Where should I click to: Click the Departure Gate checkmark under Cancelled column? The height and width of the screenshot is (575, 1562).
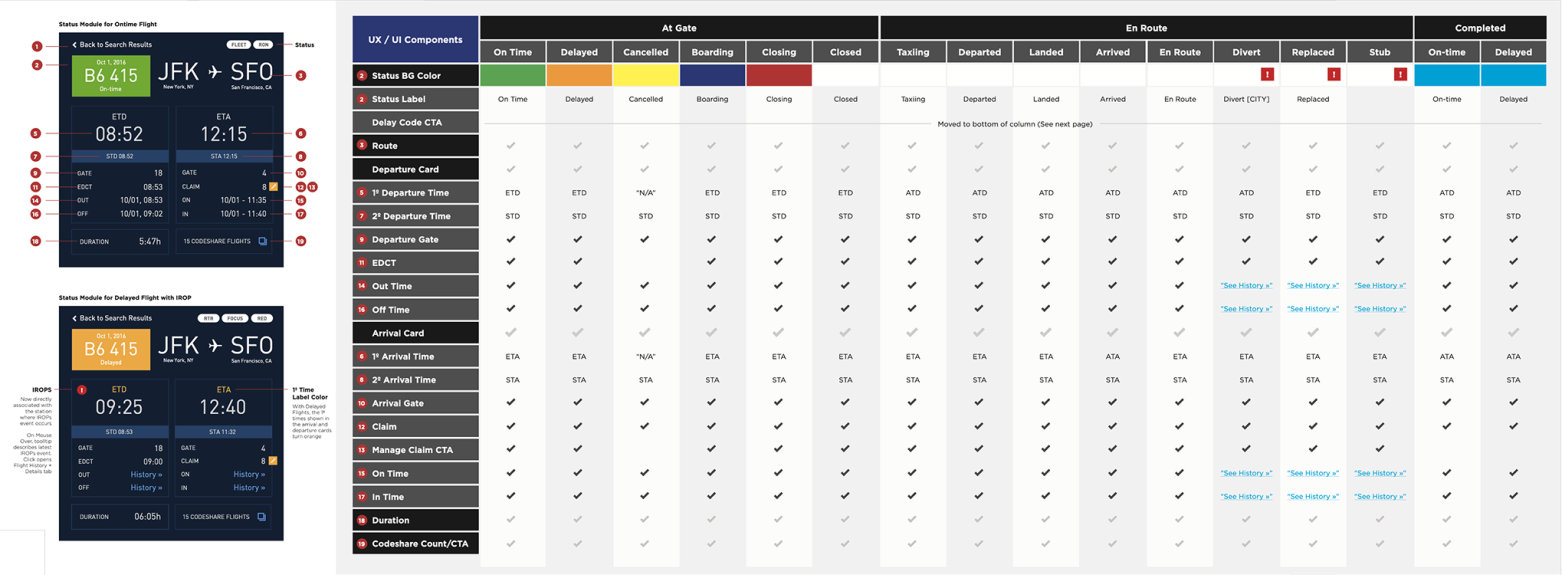point(645,239)
